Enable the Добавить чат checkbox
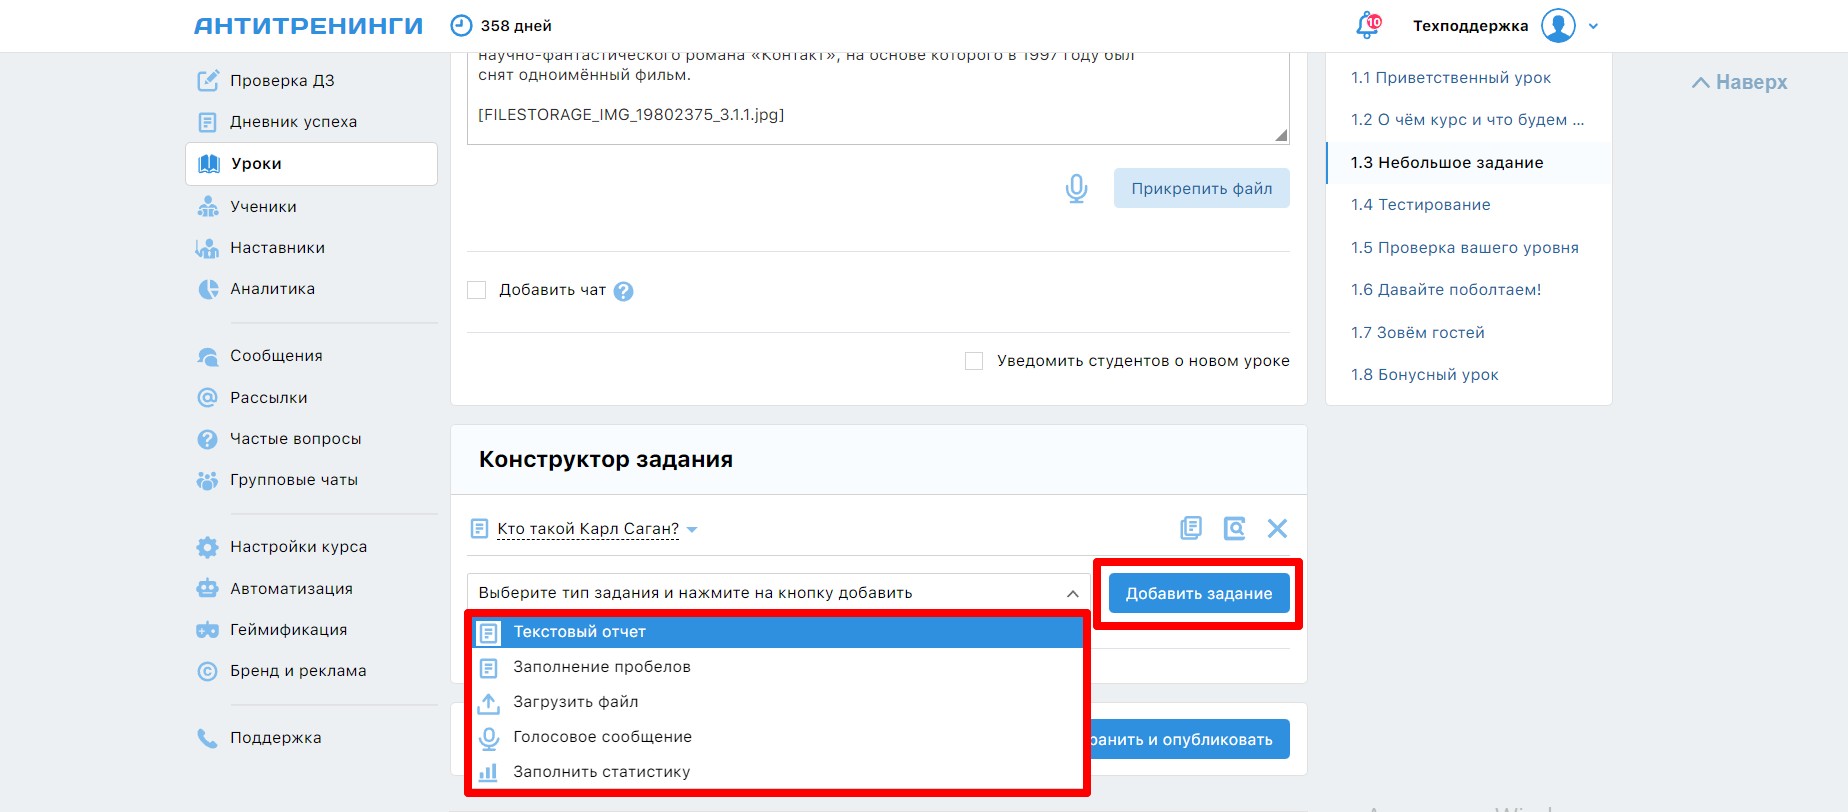Viewport: 1848px width, 812px height. 477,290
